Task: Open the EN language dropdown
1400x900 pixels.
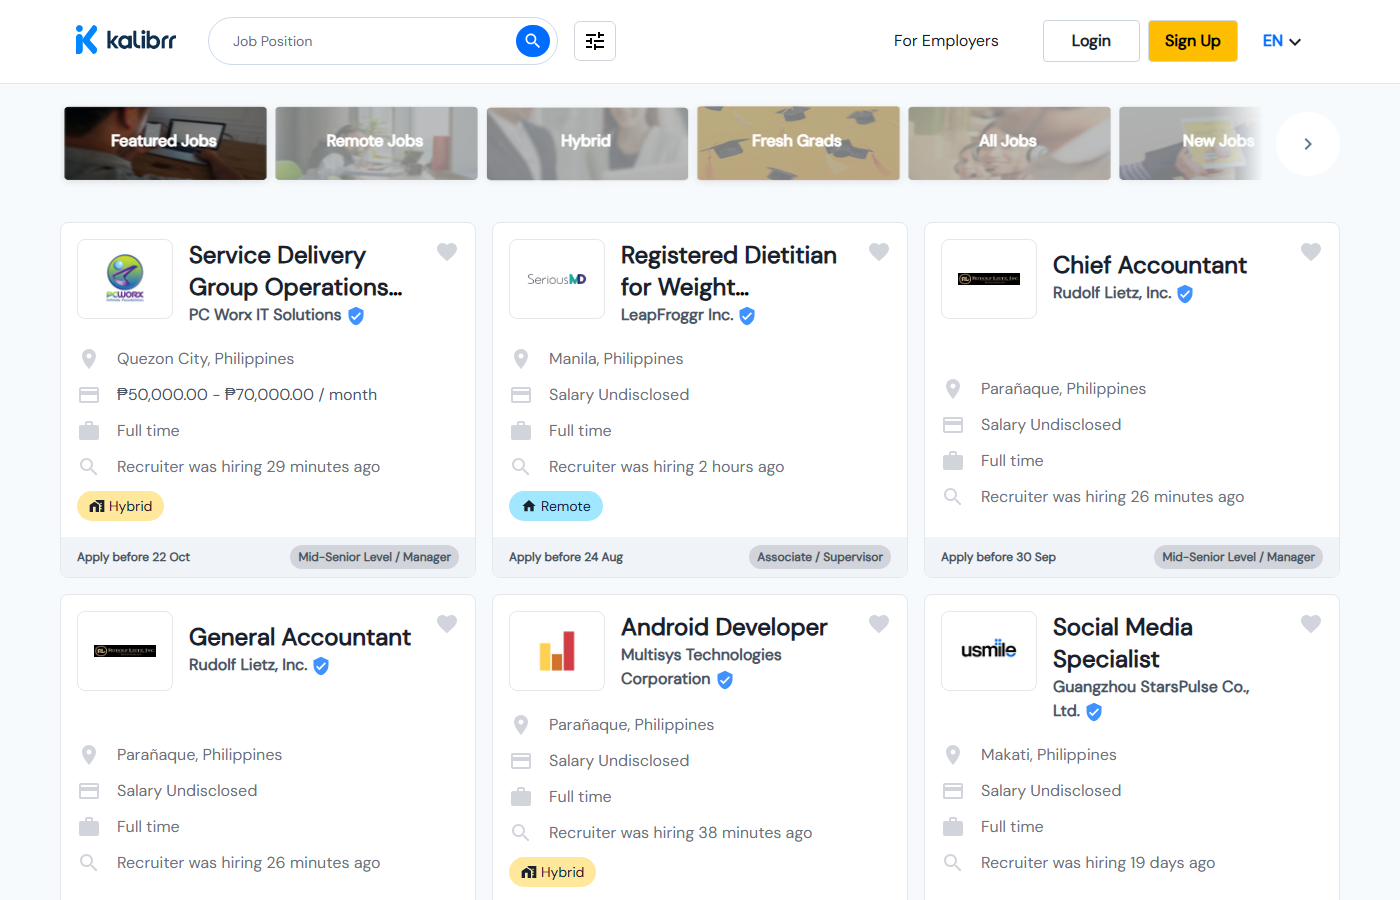Action: [x=1281, y=41]
